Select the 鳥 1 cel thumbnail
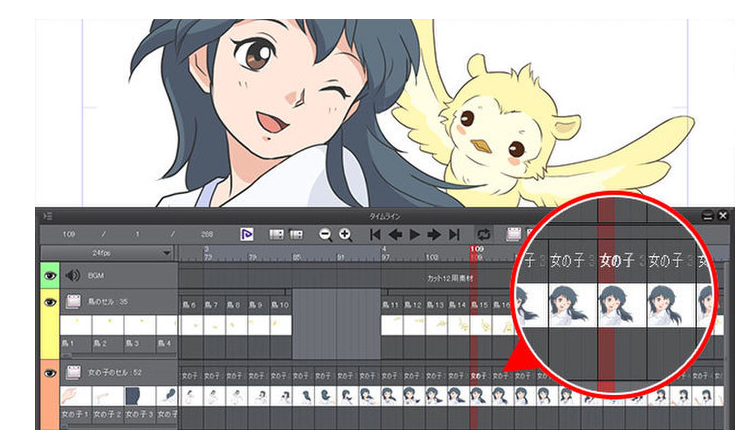 76,325
